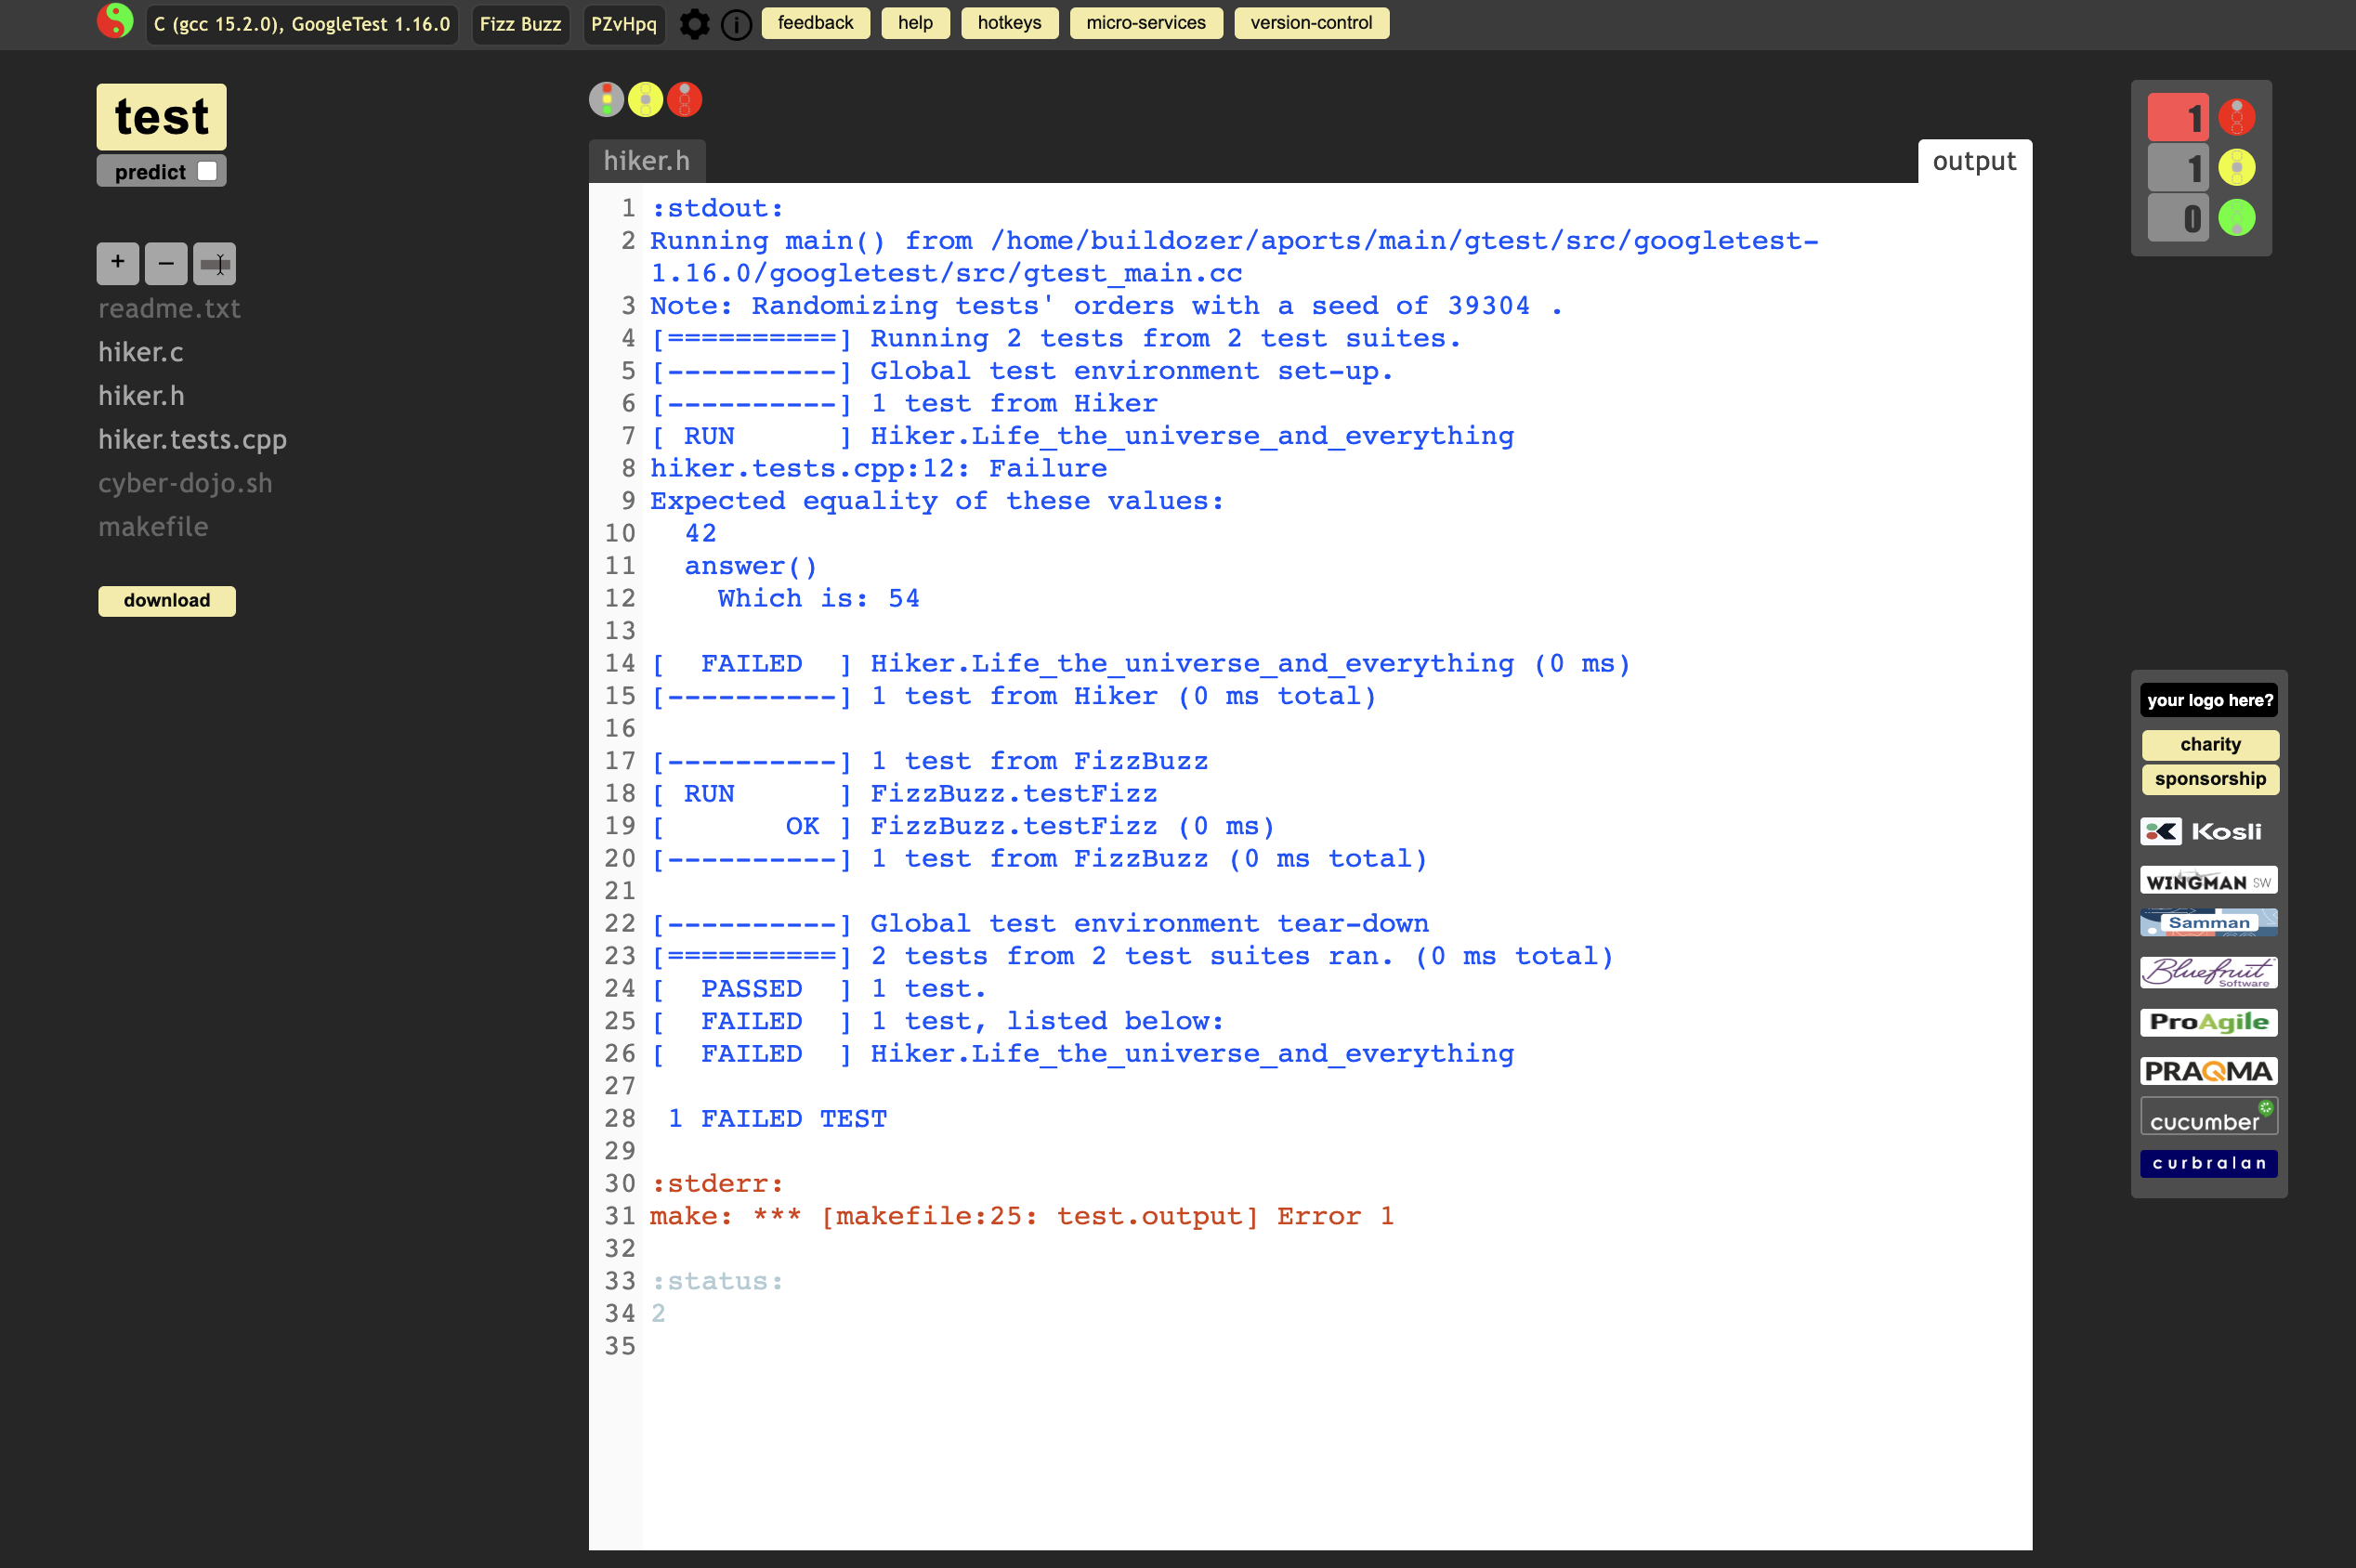Image resolution: width=2356 pixels, height=1568 pixels.
Task: Open hiker.tests.cpp in file list
Action: (x=192, y=439)
